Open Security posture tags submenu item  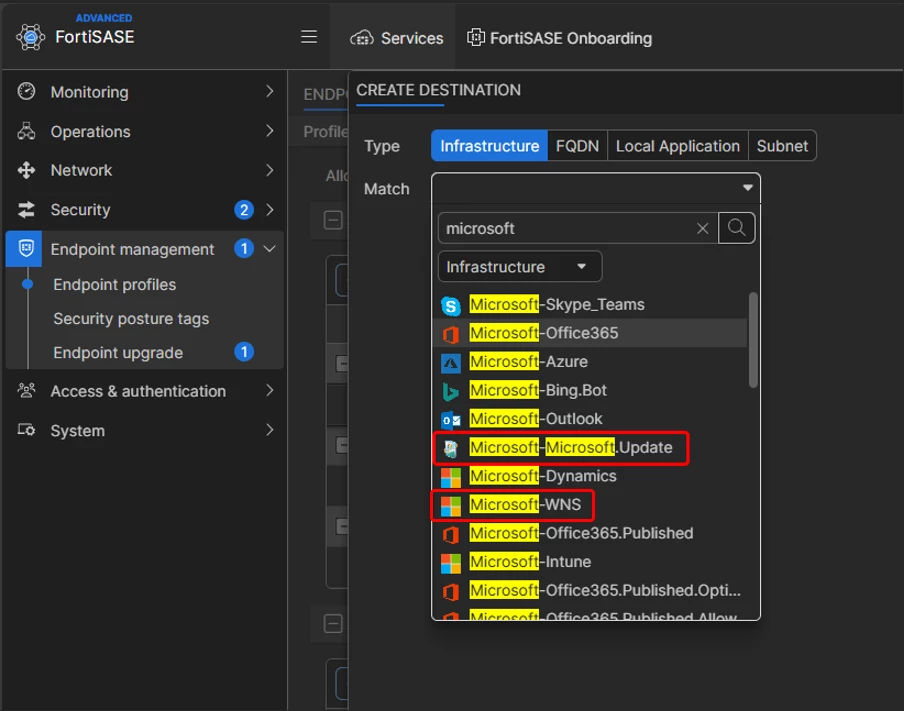click(131, 318)
